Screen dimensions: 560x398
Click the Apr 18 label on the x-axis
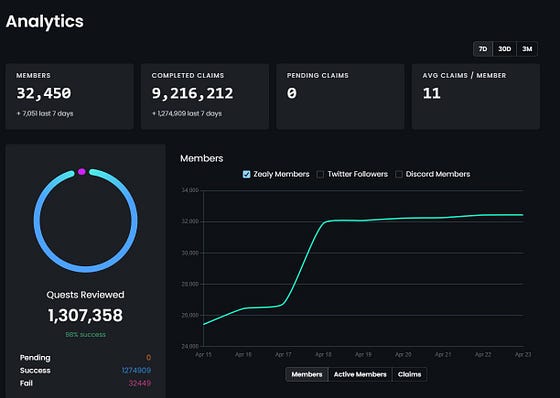click(323, 354)
